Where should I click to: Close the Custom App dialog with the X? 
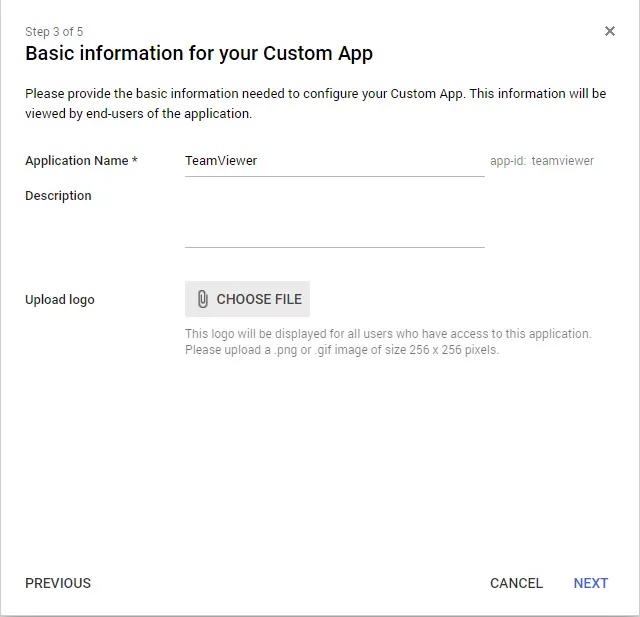pyautogui.click(x=610, y=31)
